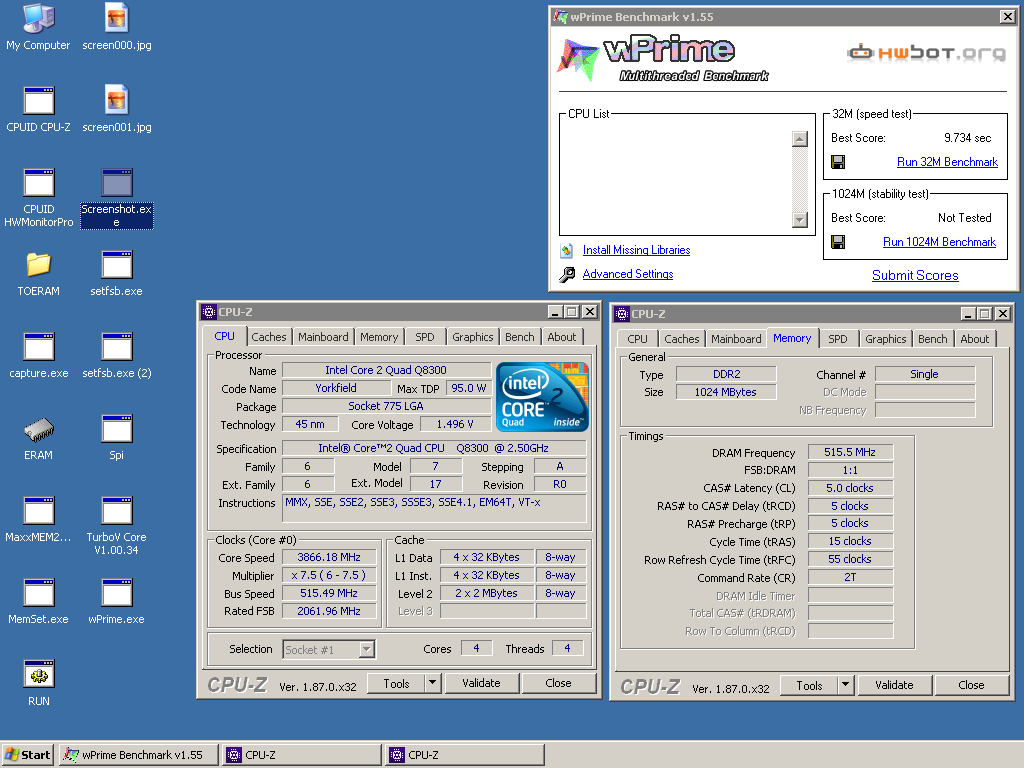Click Close button in left CPU-Z window
The height and width of the screenshot is (768, 1024).
click(558, 683)
